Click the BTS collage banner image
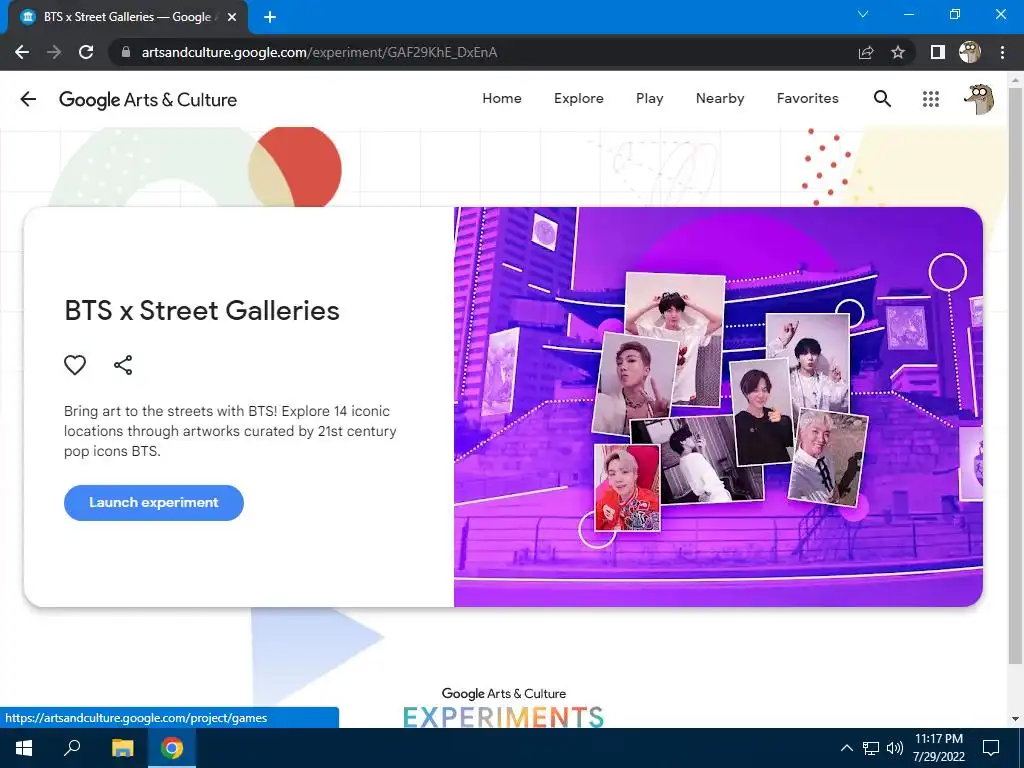The height and width of the screenshot is (768, 1024). (718, 407)
